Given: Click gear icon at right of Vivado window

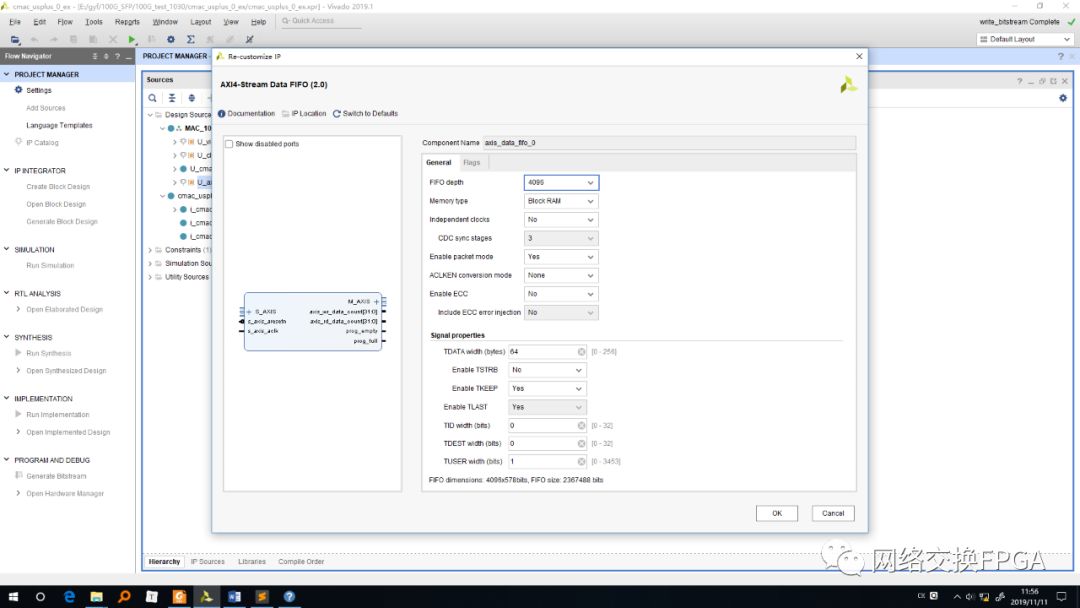Looking at the screenshot, I should coord(1063,98).
